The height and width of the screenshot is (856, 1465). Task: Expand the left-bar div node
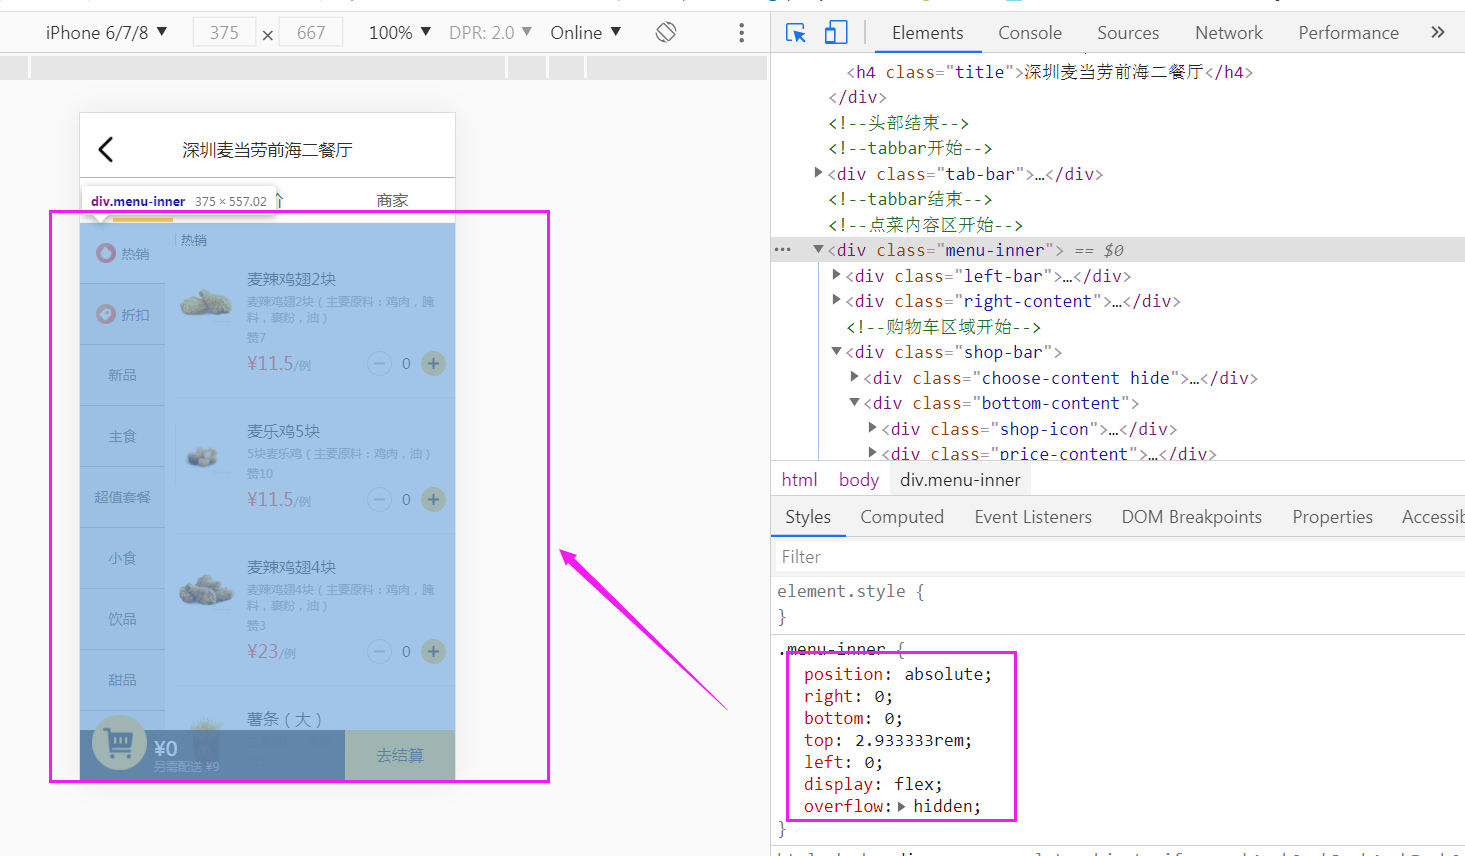click(837, 275)
